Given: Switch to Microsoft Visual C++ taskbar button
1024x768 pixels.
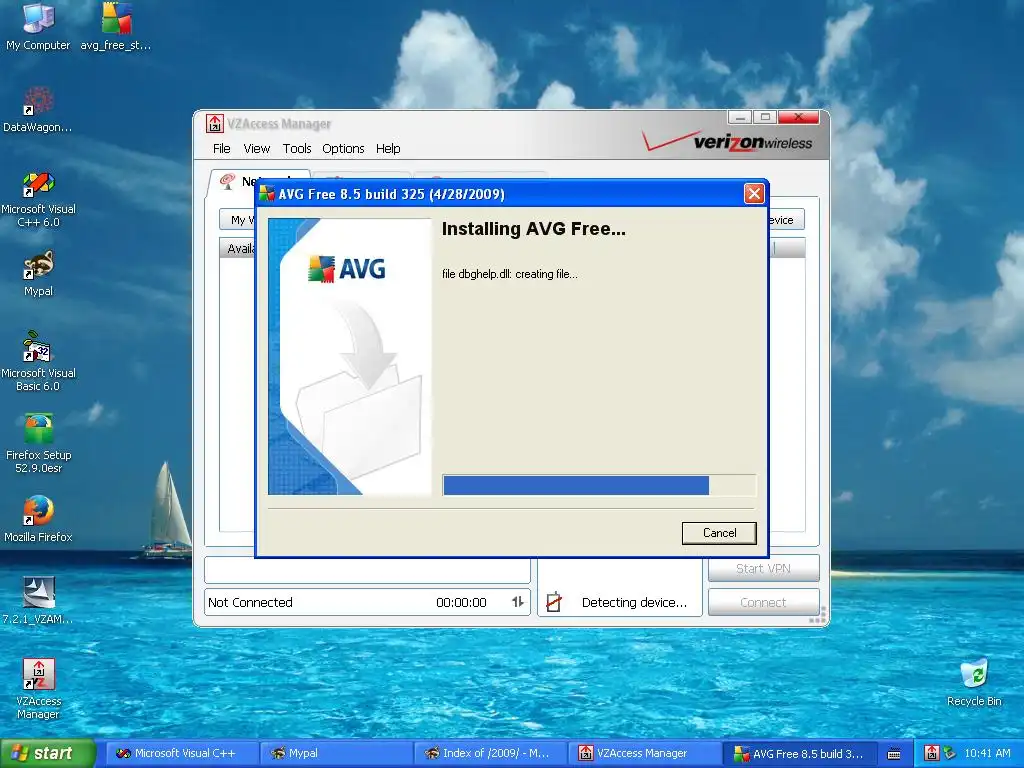Looking at the screenshot, I should tap(184, 753).
